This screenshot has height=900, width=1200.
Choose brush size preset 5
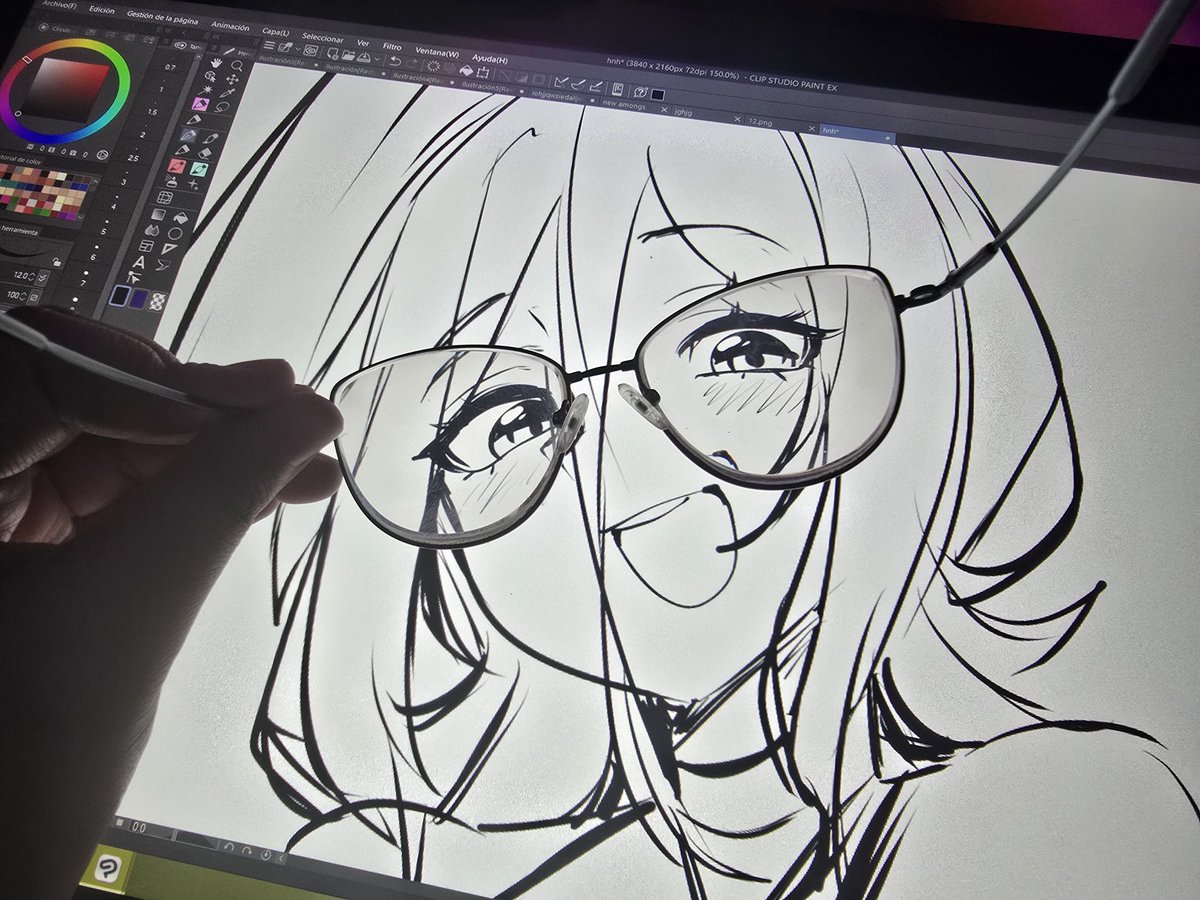pyautogui.click(x=103, y=232)
